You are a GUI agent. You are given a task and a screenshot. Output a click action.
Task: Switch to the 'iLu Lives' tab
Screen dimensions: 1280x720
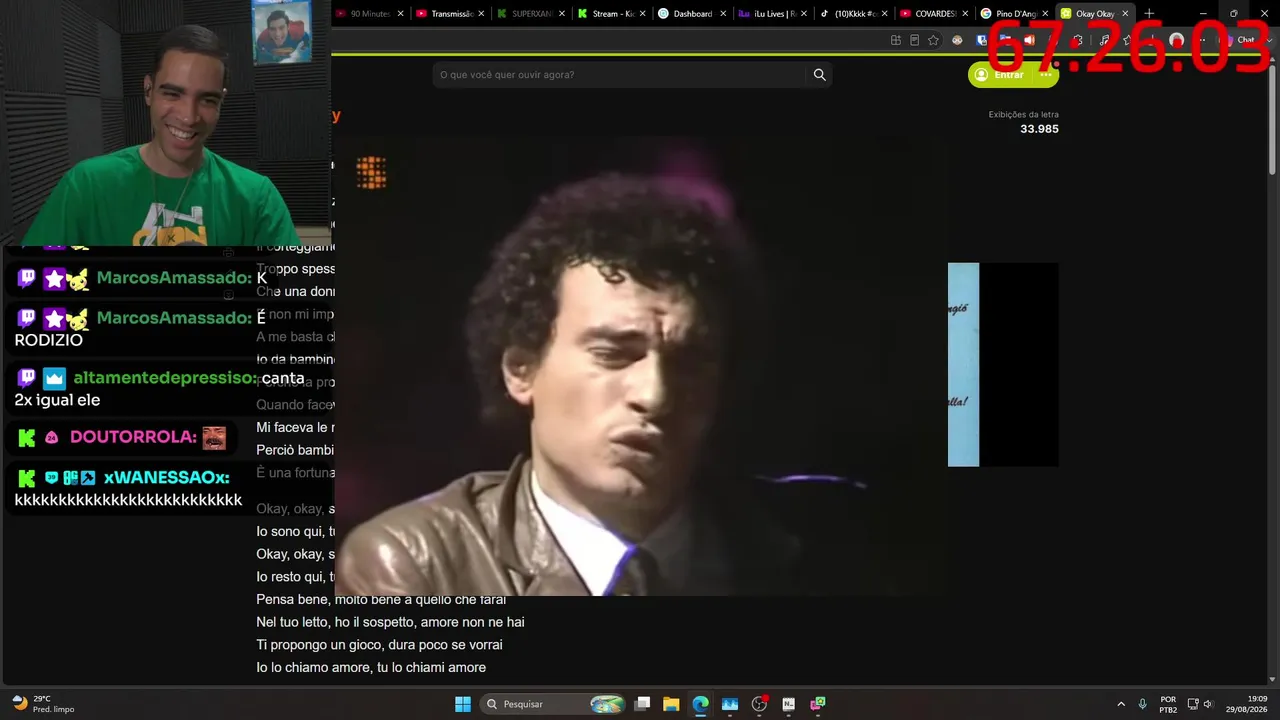pos(773,14)
